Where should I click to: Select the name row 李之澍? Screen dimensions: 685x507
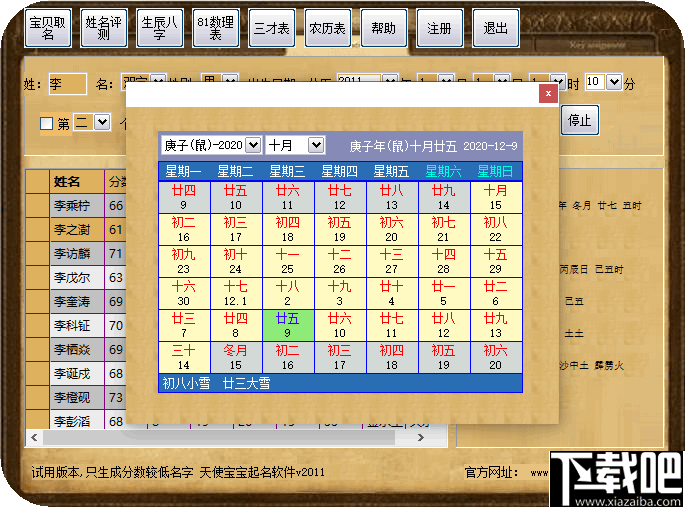(76, 229)
